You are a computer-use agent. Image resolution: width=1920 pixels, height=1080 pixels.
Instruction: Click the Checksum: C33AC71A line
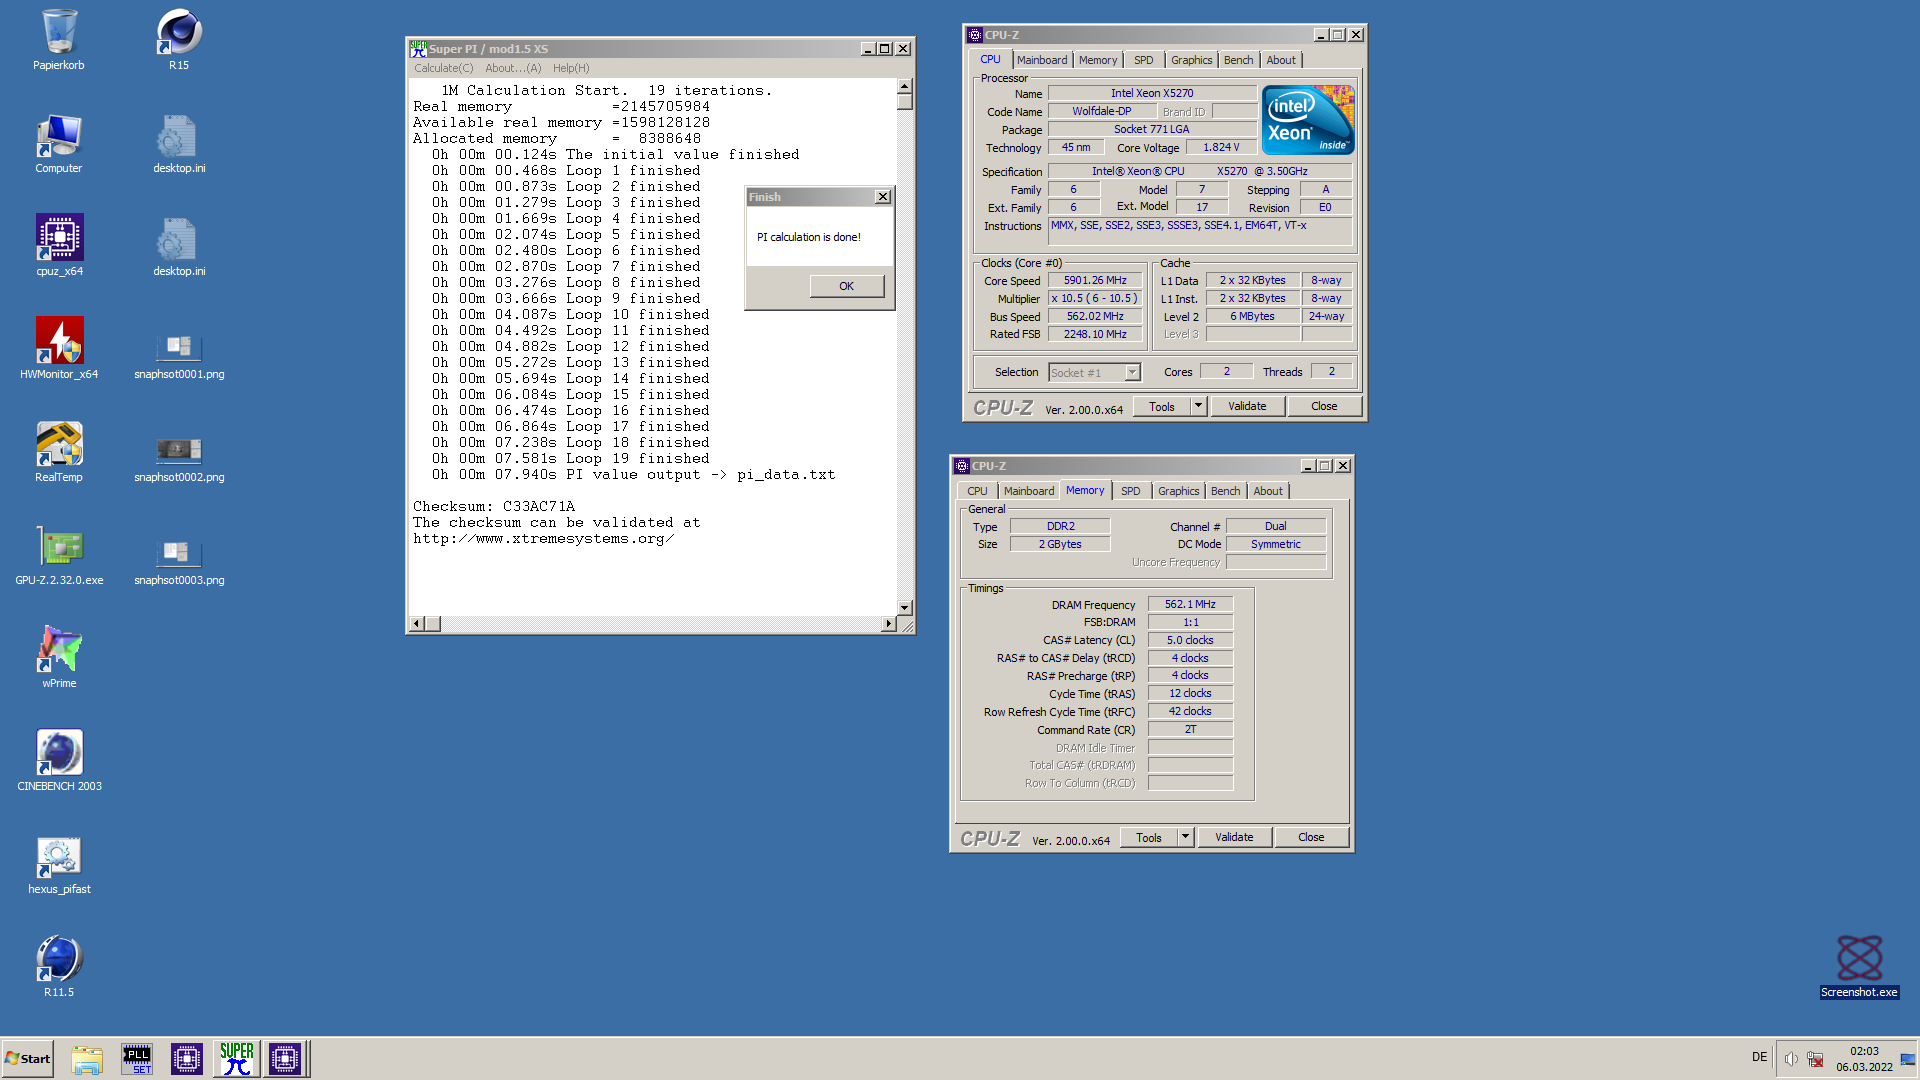pyautogui.click(x=494, y=507)
